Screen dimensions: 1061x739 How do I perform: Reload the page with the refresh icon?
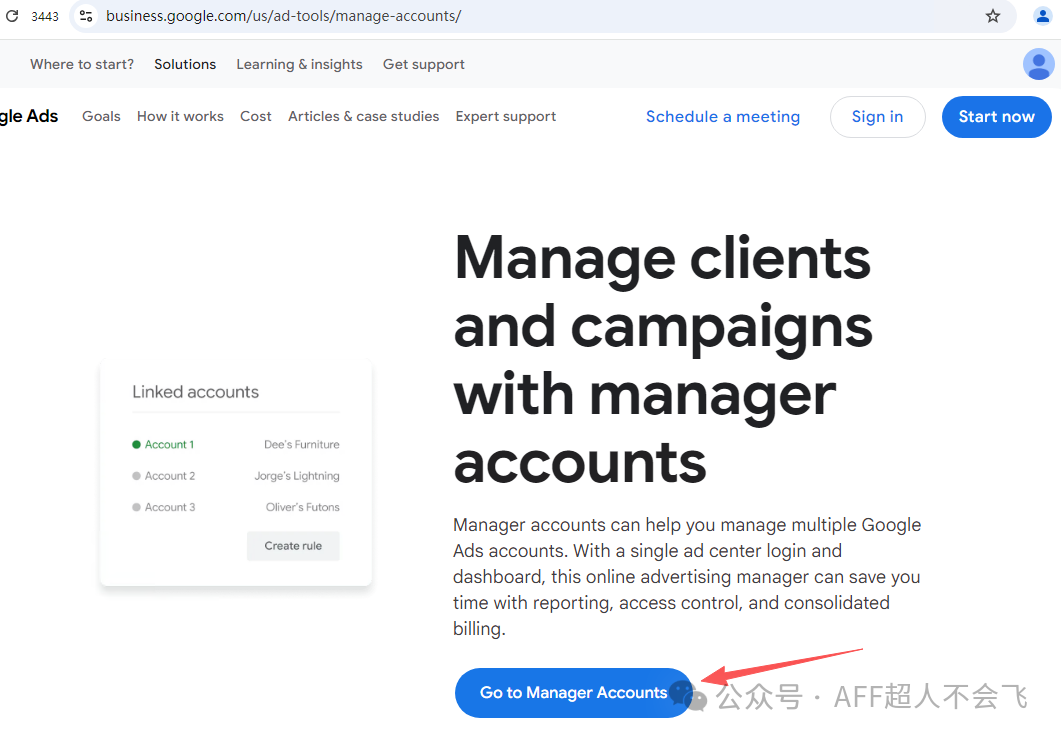(x=12, y=16)
